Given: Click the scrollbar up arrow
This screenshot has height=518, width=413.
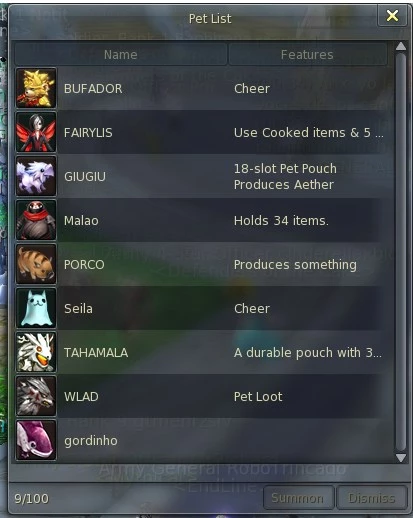Looking at the screenshot, I should click(401, 47).
